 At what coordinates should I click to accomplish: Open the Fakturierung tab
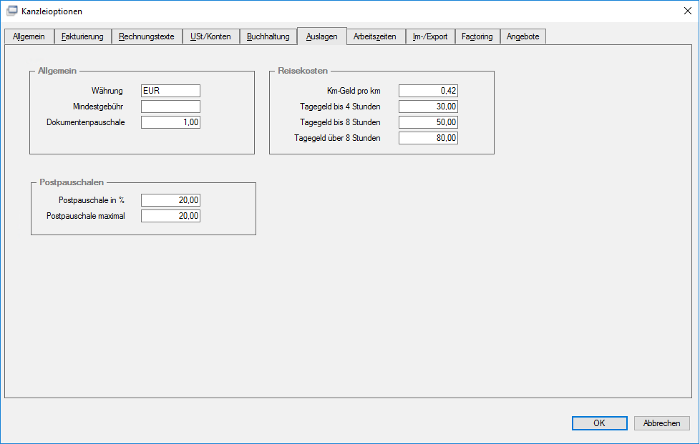pos(82,37)
